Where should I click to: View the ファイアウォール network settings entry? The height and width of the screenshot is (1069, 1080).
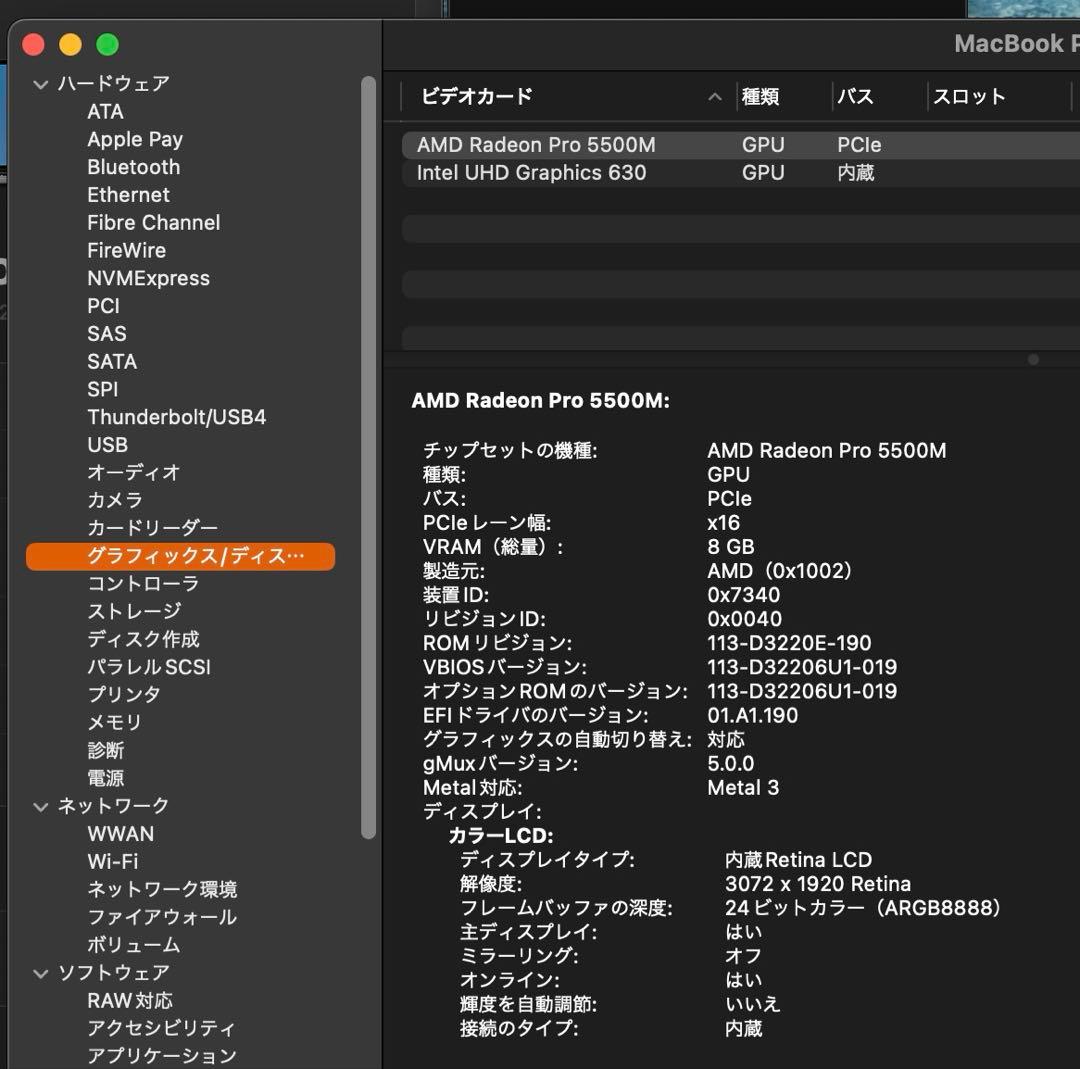coord(161,917)
